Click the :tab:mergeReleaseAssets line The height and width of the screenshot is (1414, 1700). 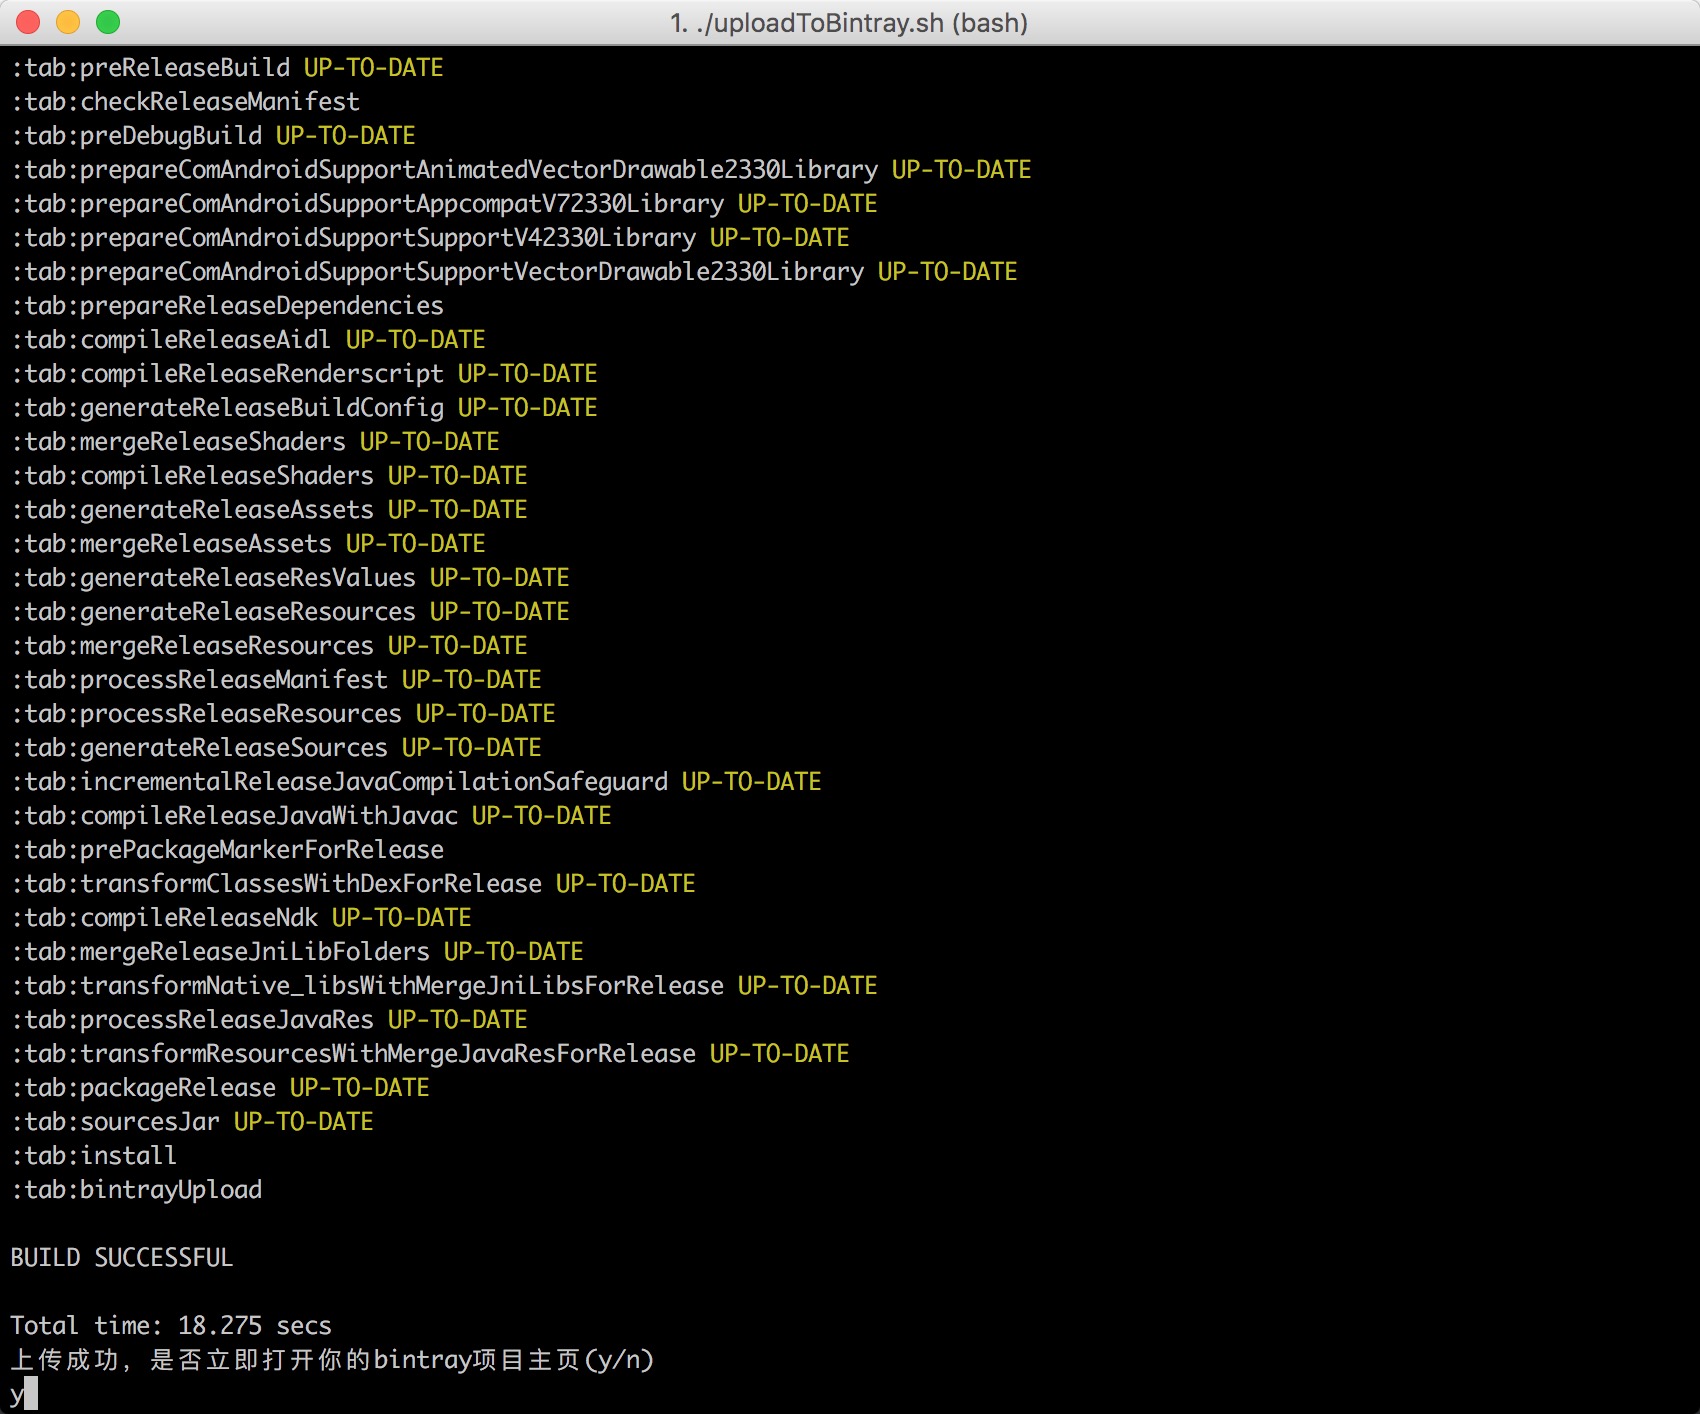coord(248,544)
